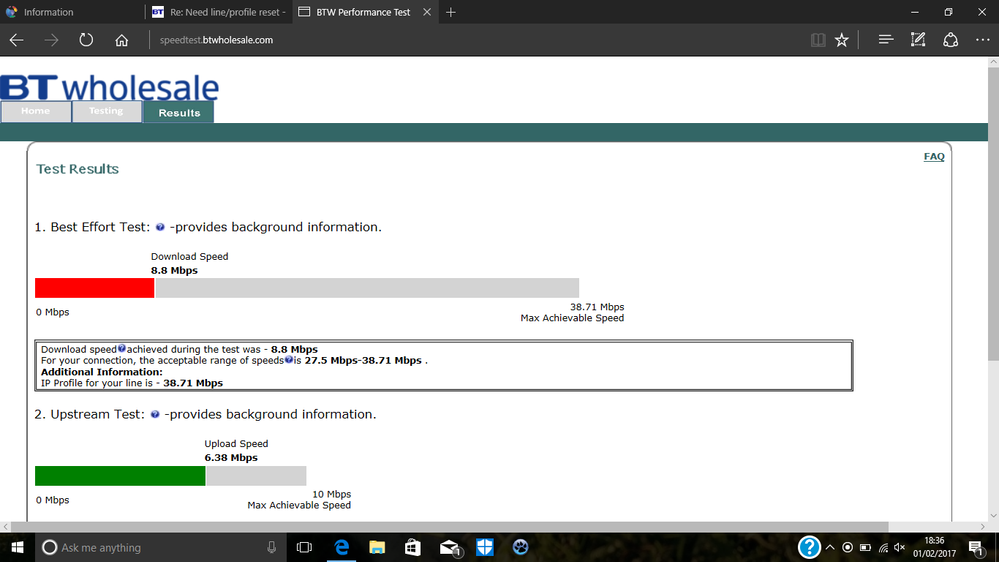Click the horizontal scrollbar thumb
The width and height of the screenshot is (999, 562).
450,527
